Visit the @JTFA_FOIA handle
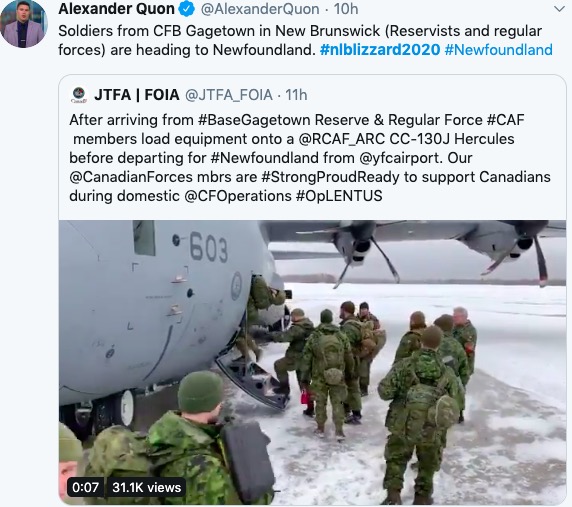Viewport: 572px width, 507px height. (x=229, y=95)
